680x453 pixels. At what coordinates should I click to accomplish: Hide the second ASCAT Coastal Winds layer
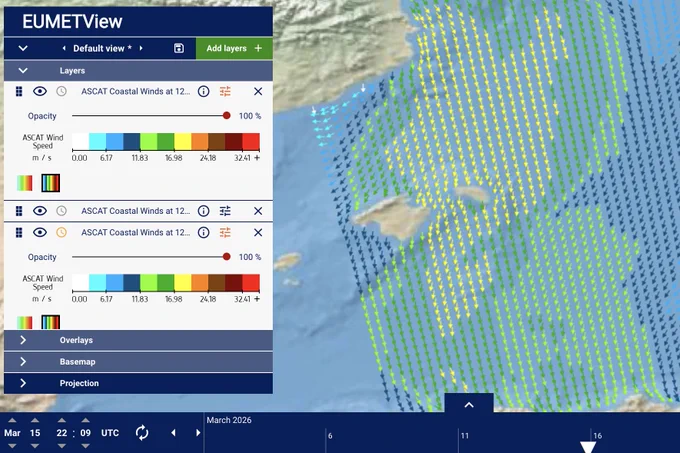pyautogui.click(x=40, y=211)
